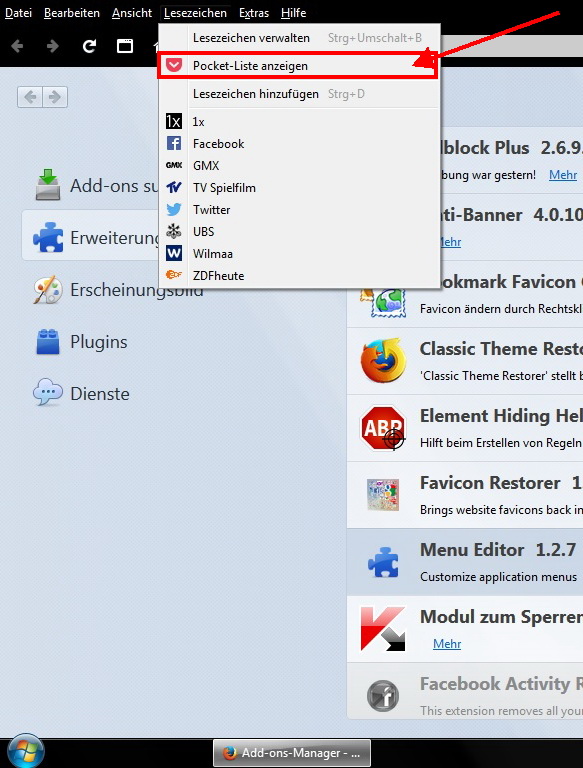Open the Bearbeiten menu
This screenshot has width=583, height=768.
(x=72, y=13)
